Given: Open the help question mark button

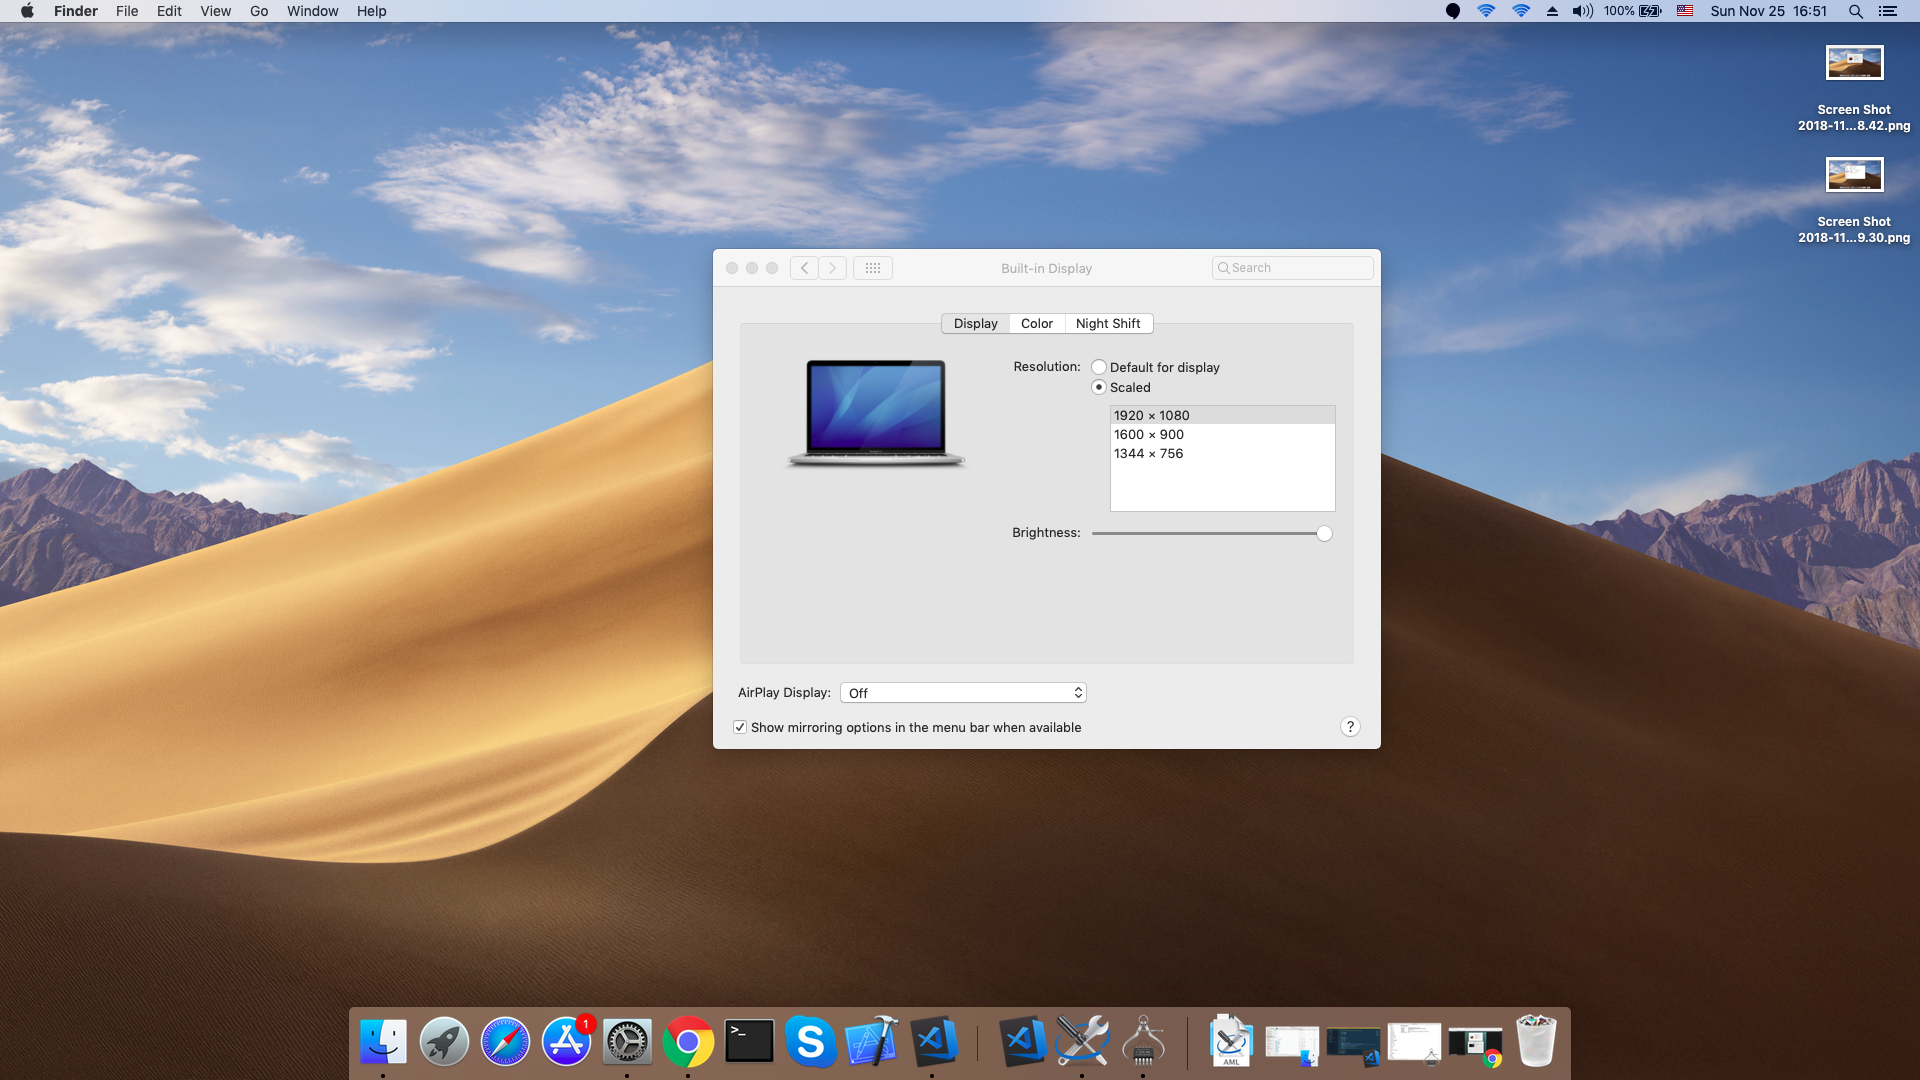Looking at the screenshot, I should [x=1350, y=727].
